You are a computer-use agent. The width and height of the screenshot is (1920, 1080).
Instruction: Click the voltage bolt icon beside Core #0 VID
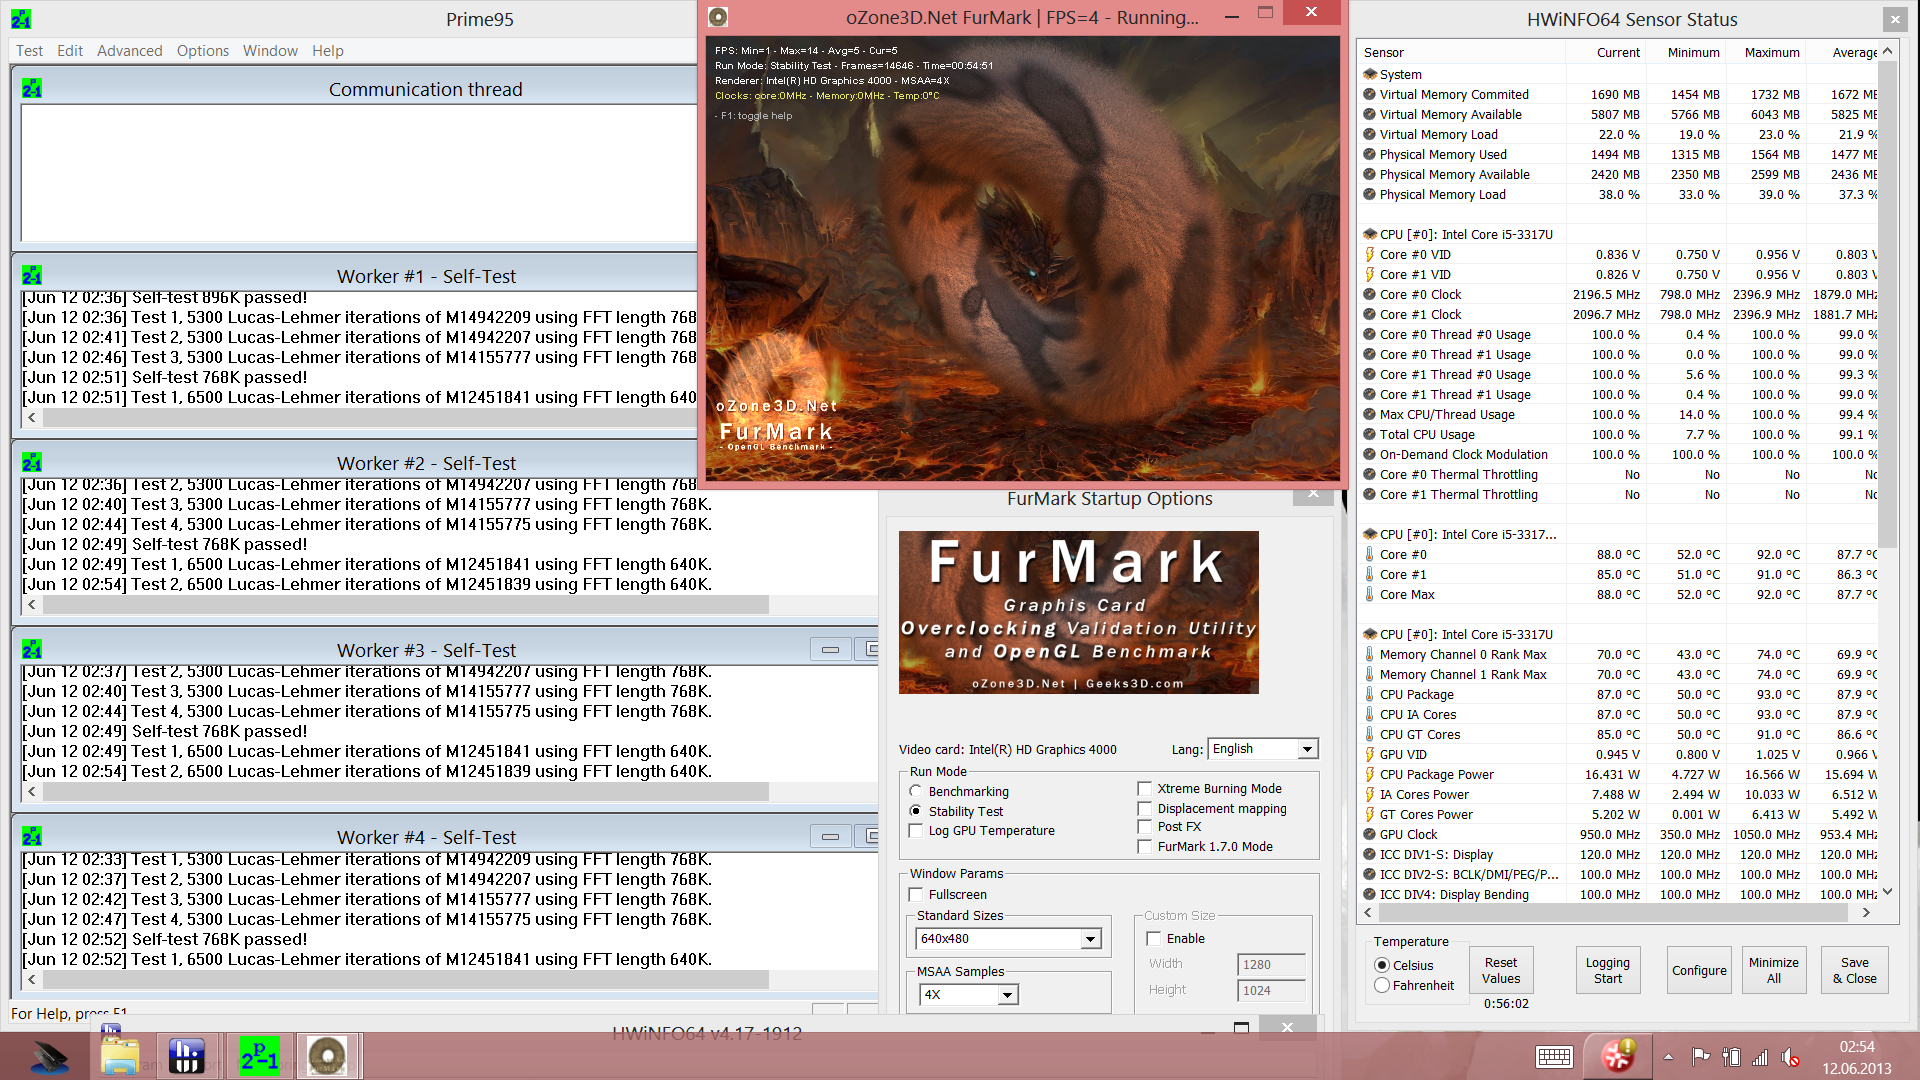coord(1370,254)
